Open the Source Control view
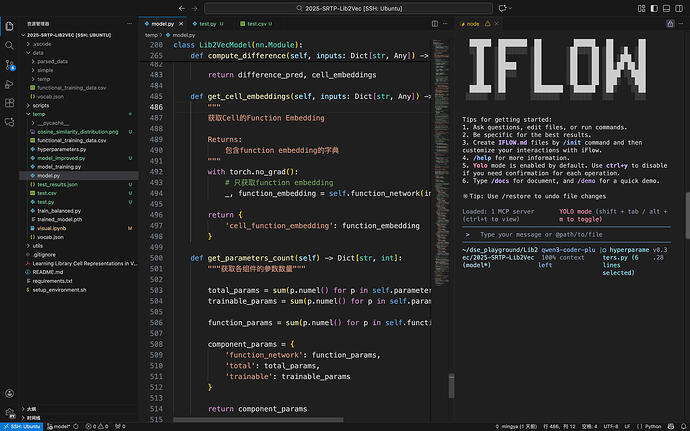This screenshot has height=431, width=690. [9, 65]
